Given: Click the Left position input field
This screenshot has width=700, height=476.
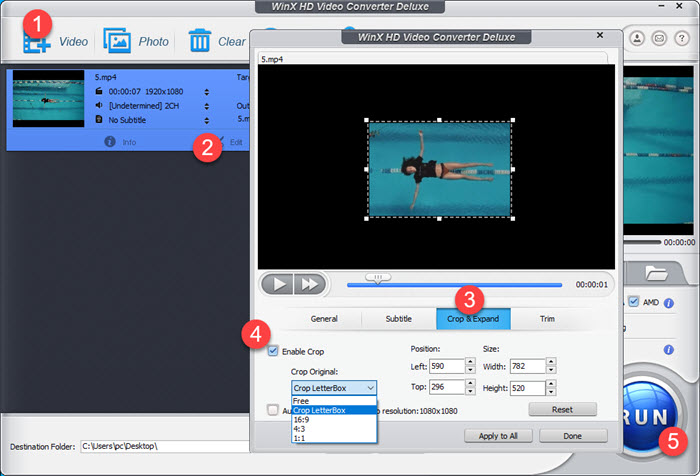Looking at the screenshot, I should [447, 366].
